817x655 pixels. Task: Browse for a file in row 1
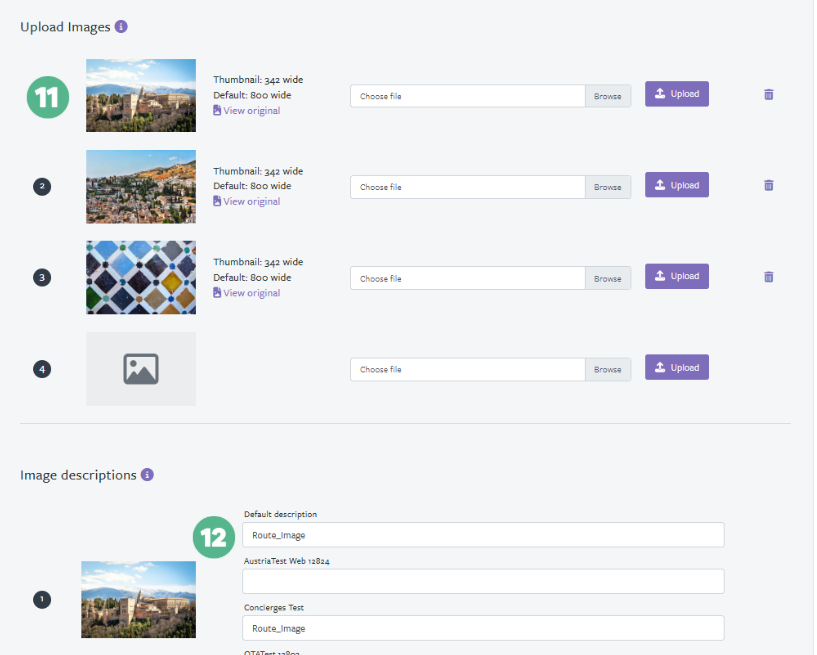[x=607, y=96]
